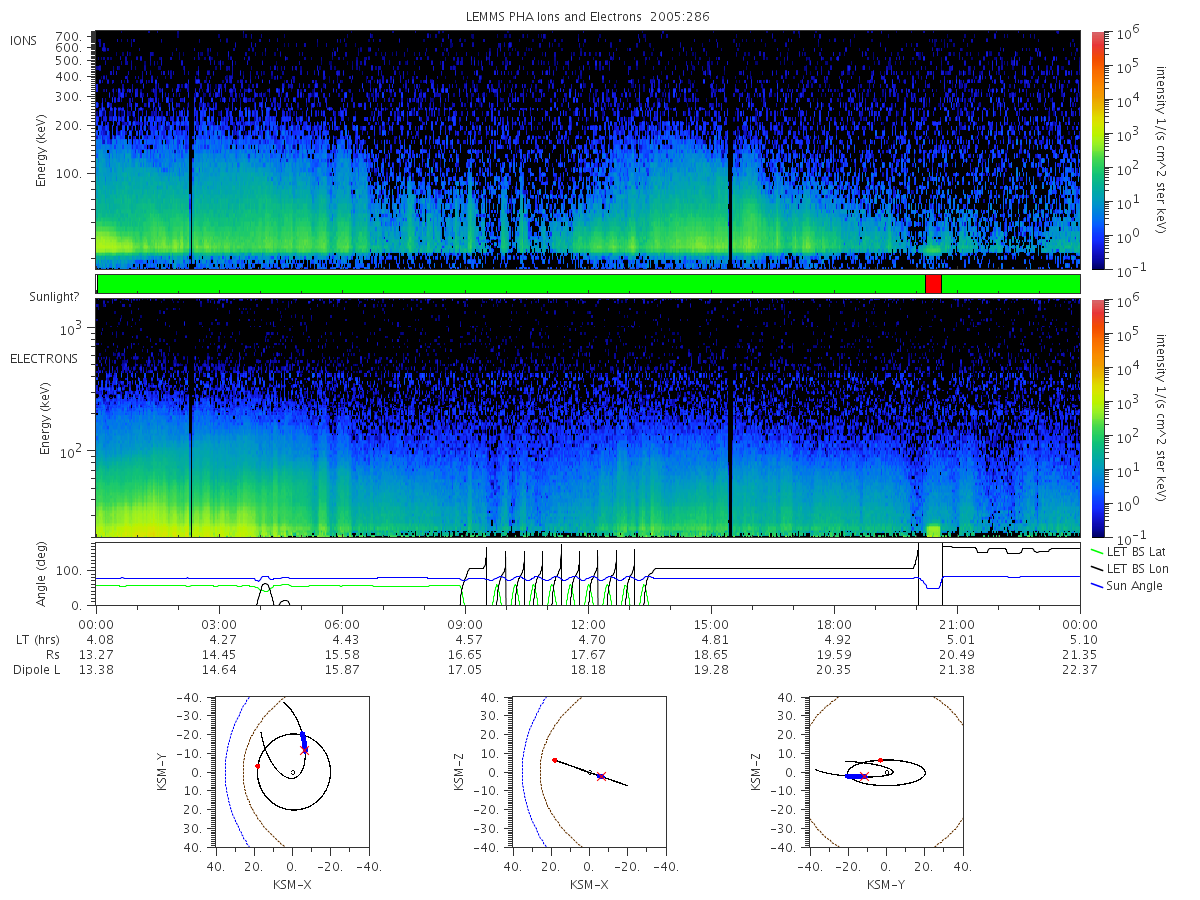Click the ions intensity color scale bar
The height and width of the screenshot is (900, 1200).
tap(1097, 150)
